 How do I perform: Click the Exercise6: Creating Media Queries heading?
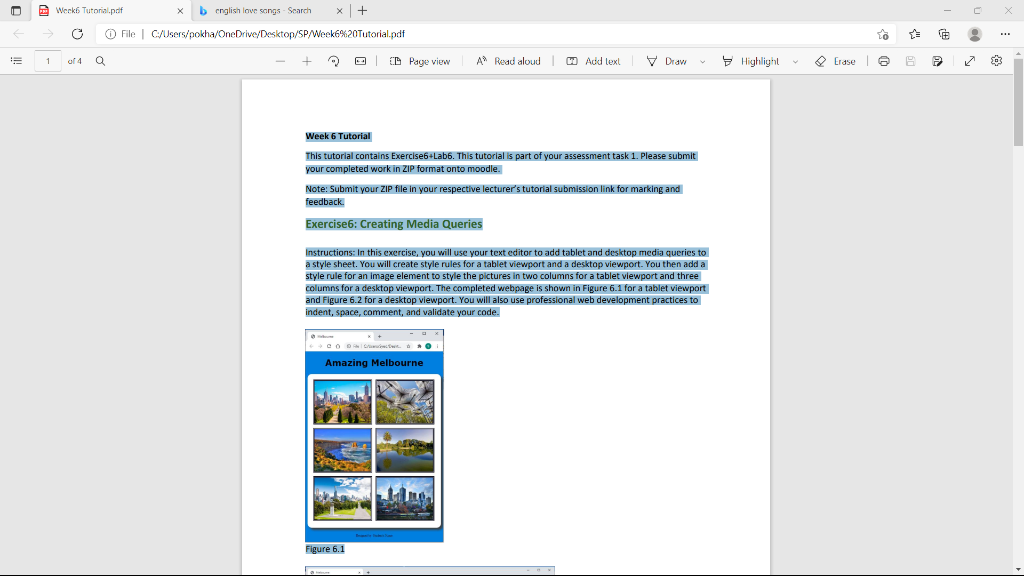[394, 224]
